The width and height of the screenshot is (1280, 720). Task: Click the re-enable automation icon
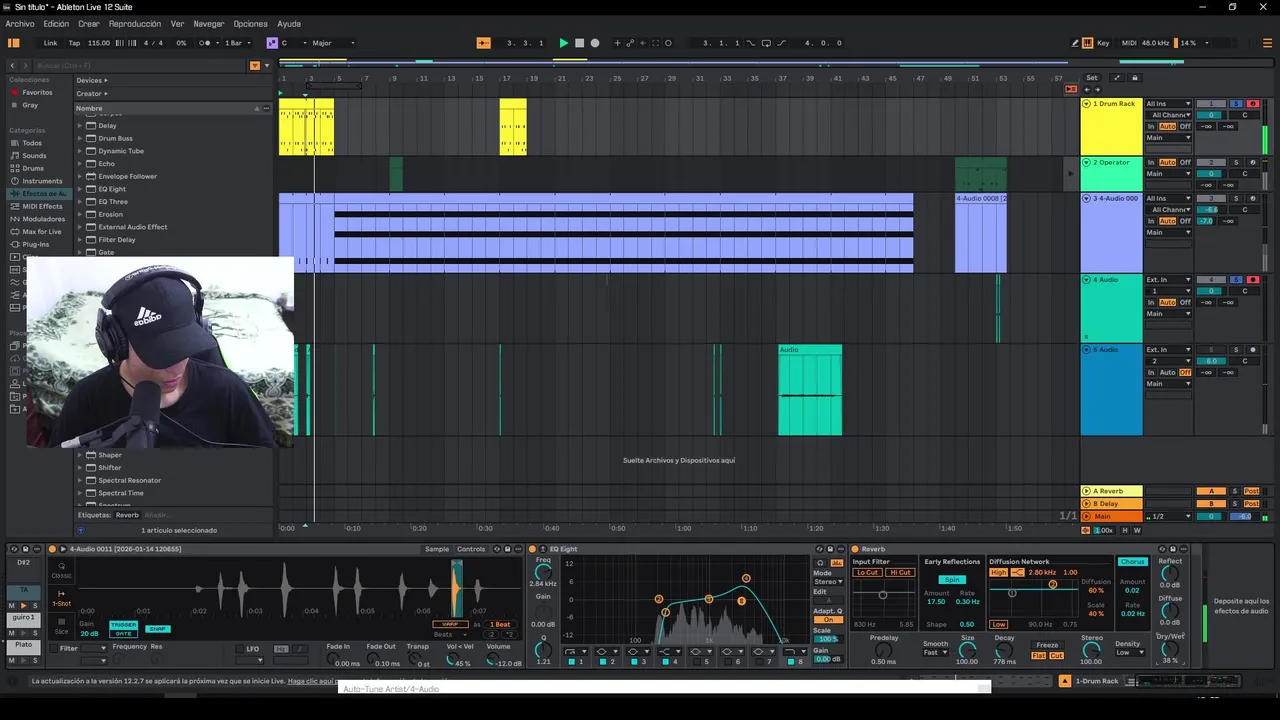pyautogui.click(x=643, y=43)
